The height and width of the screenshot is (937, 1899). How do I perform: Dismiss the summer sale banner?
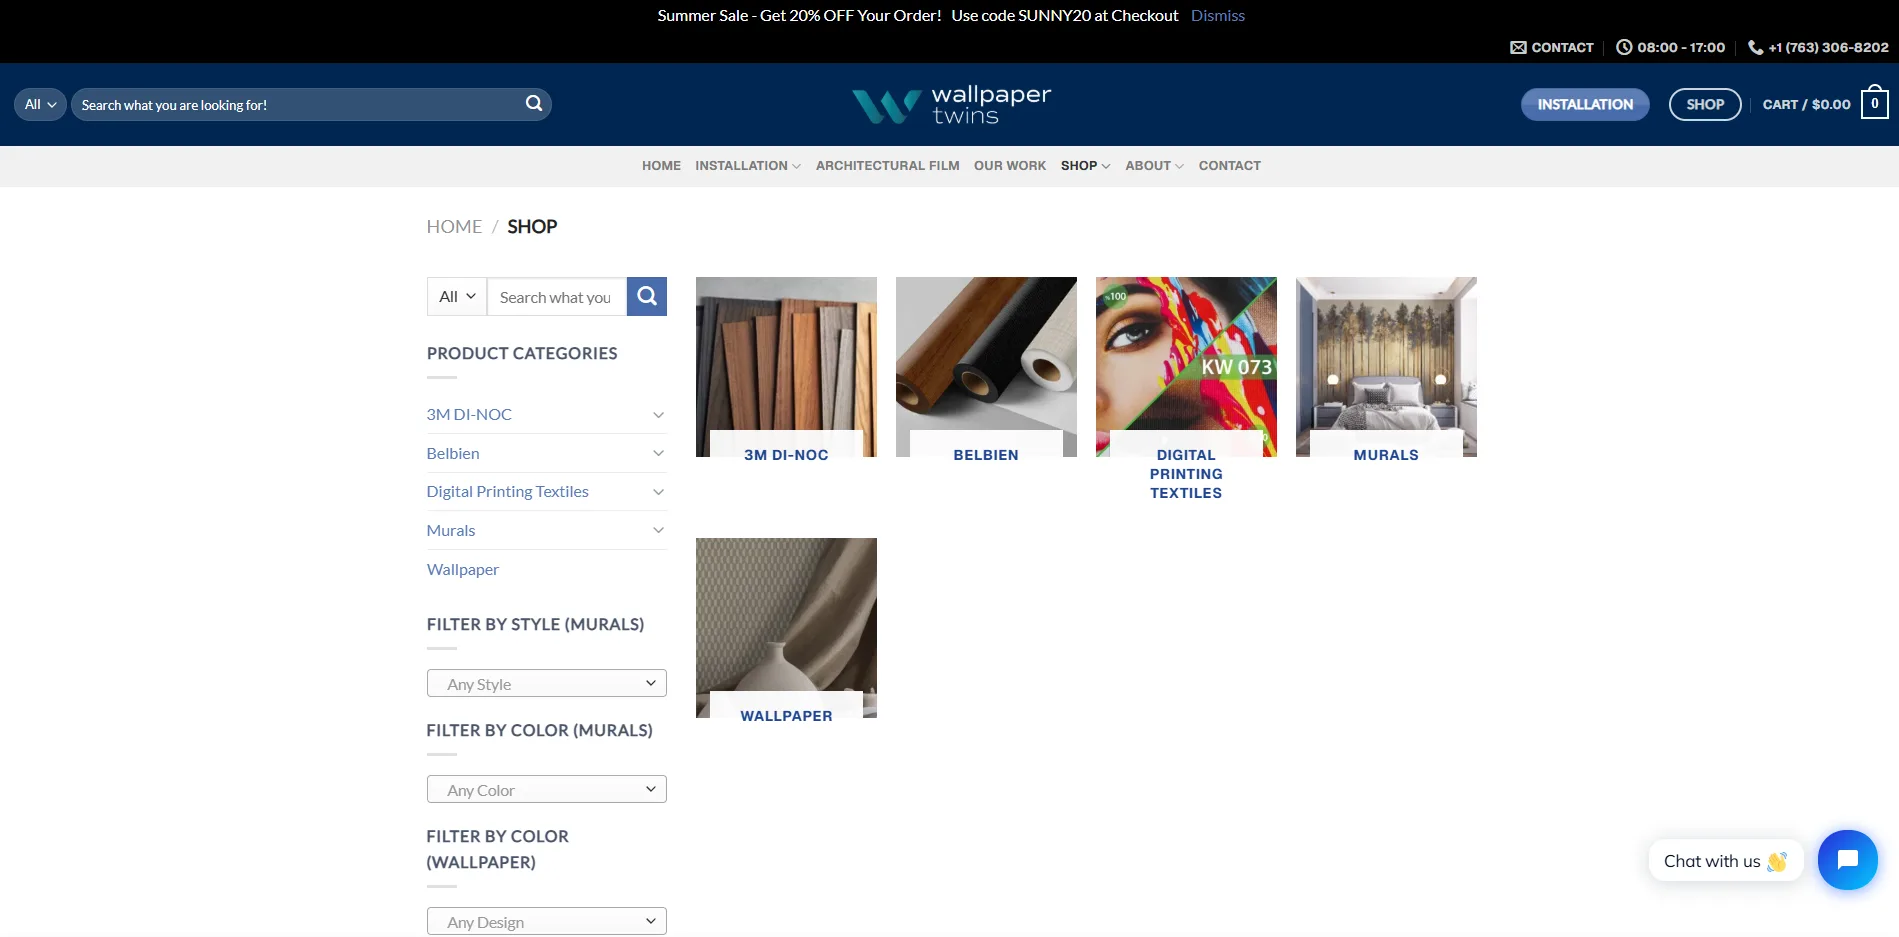tap(1217, 16)
